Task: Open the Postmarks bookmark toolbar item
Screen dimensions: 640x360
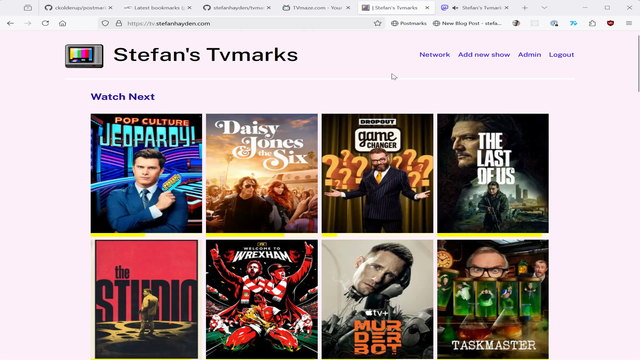Action: pyautogui.click(x=409, y=23)
